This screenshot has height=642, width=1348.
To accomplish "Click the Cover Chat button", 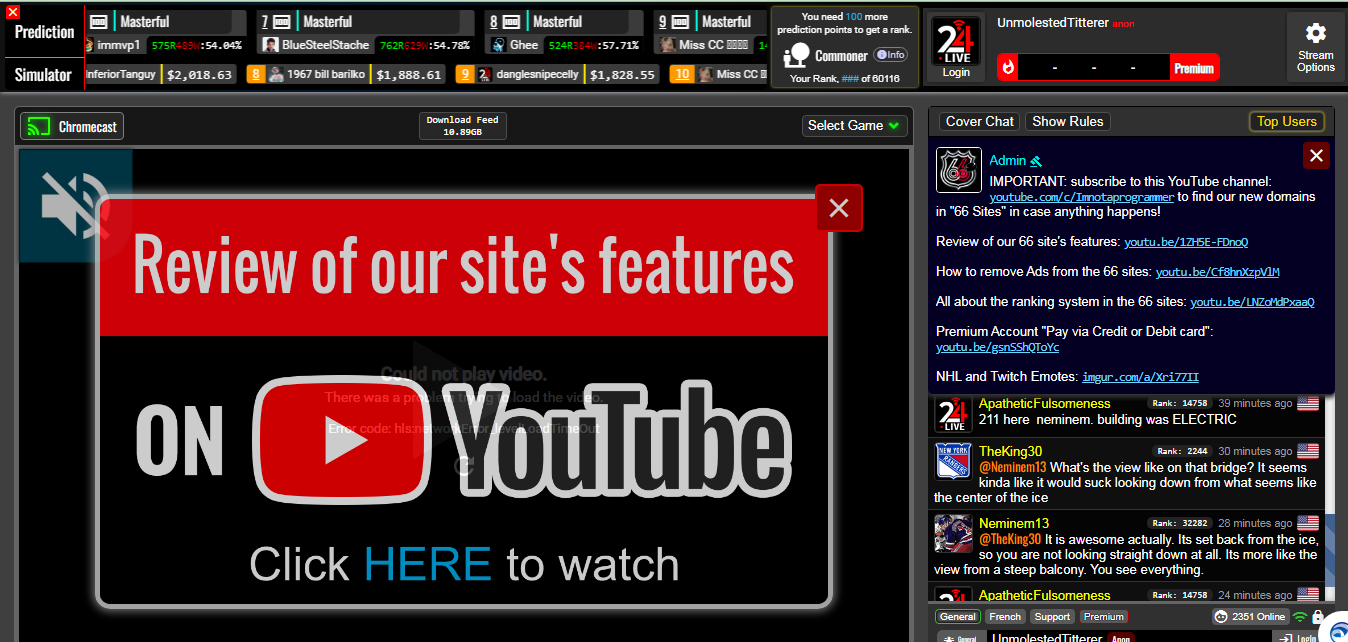I will (979, 121).
